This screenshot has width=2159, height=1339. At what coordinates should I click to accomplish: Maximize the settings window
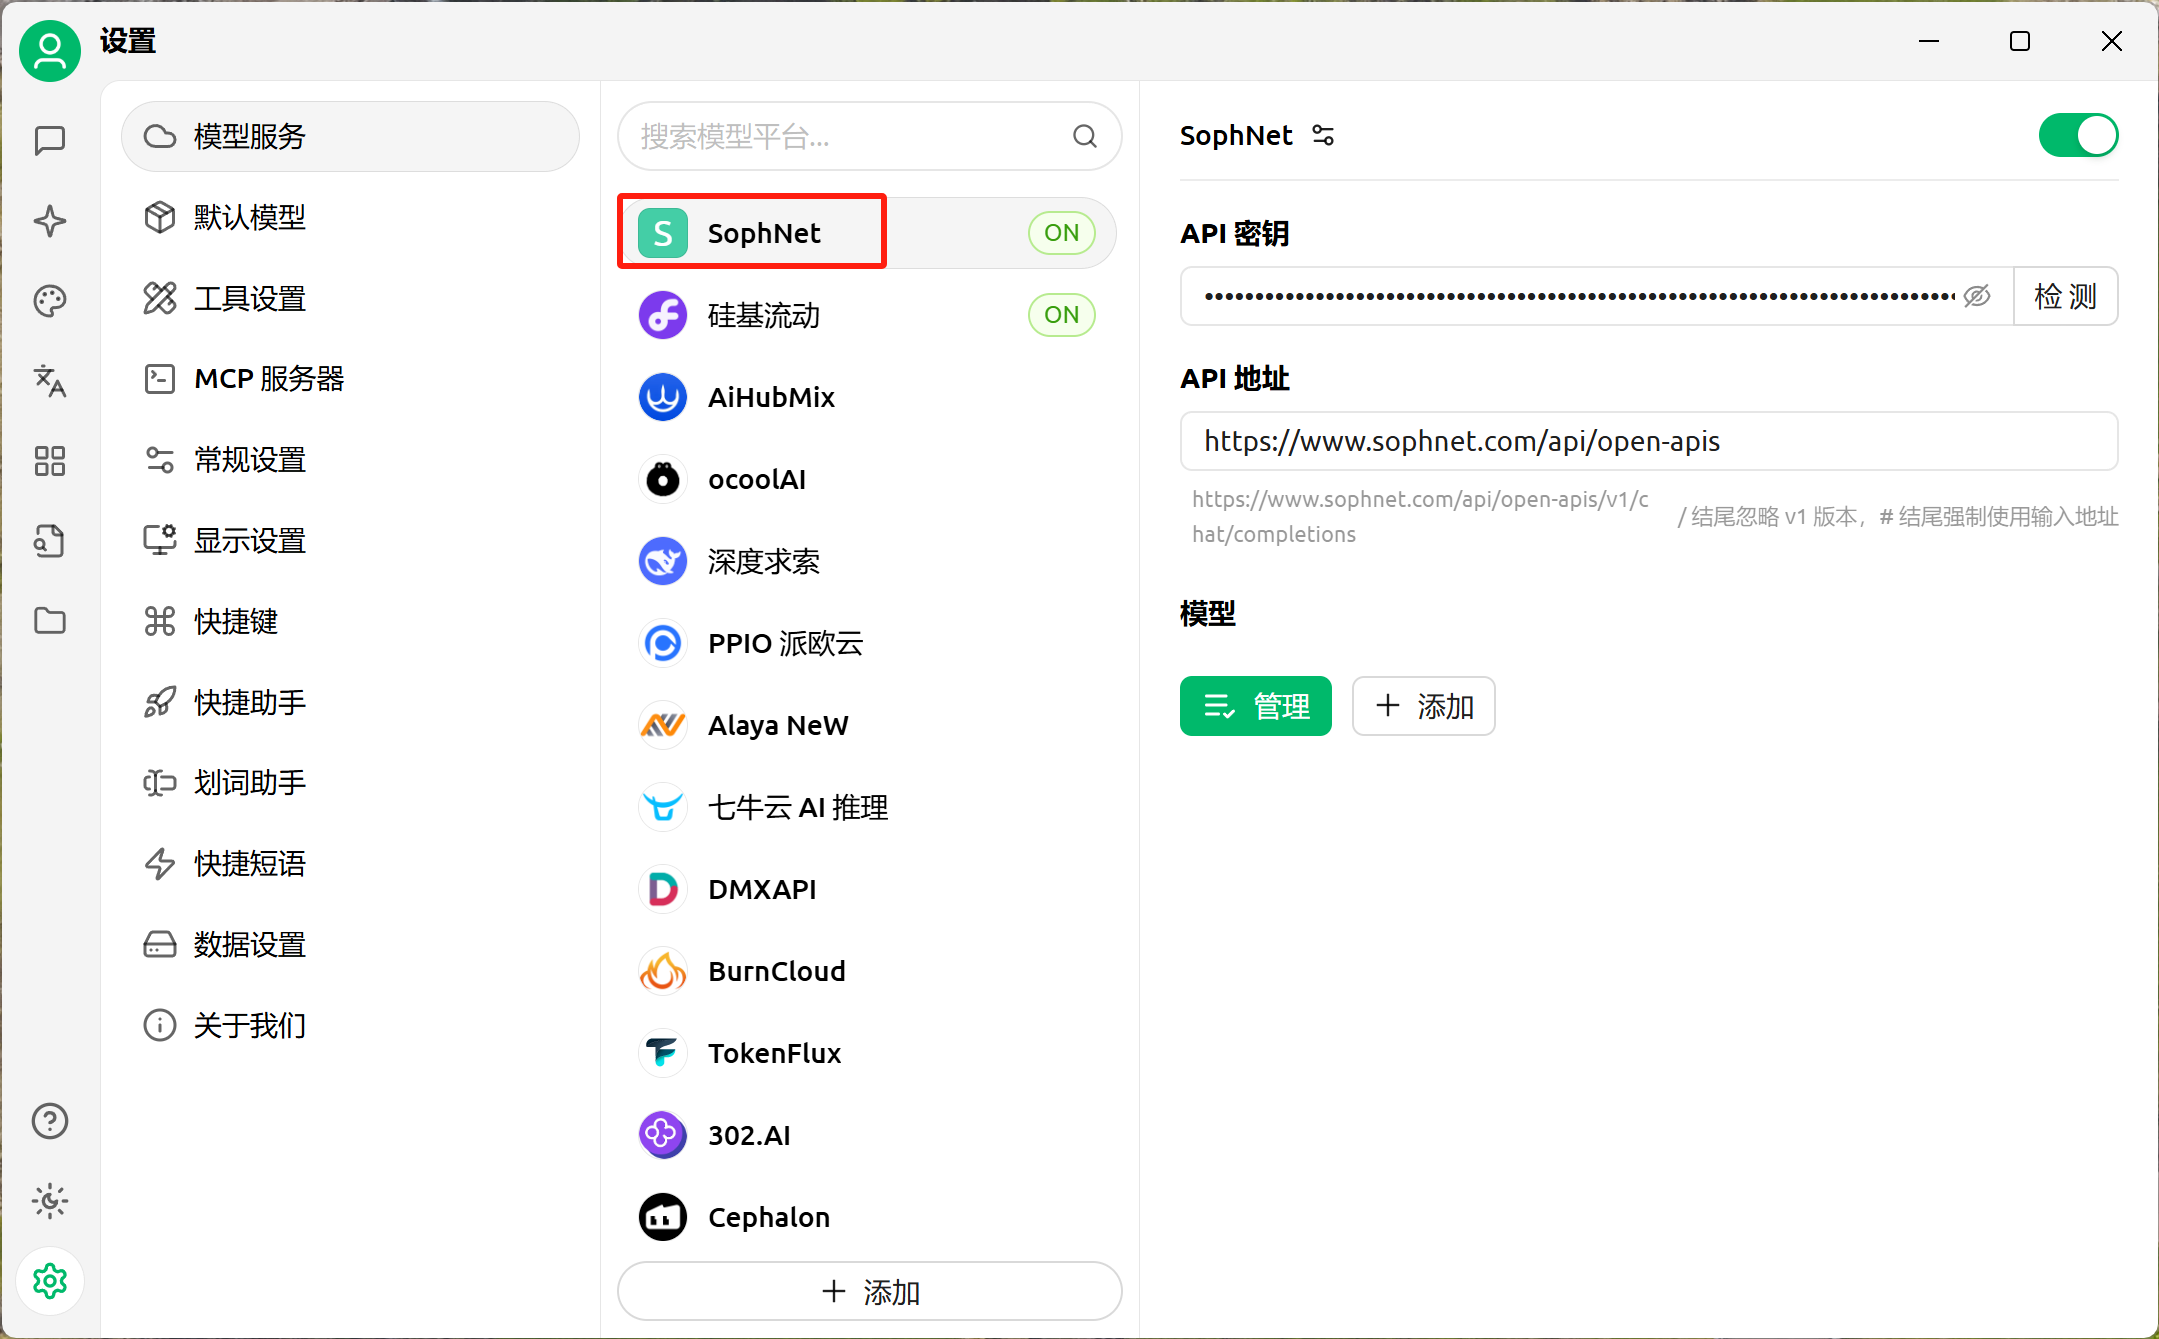(2020, 41)
